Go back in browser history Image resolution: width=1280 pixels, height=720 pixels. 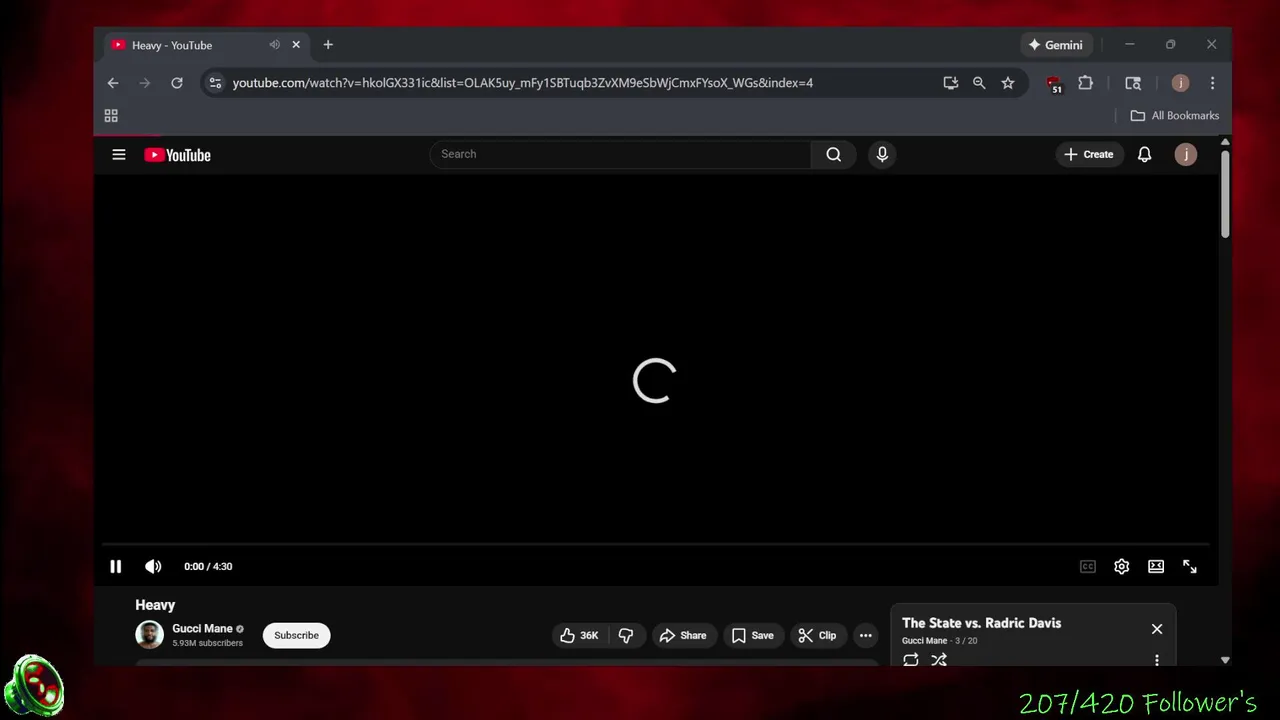113,83
